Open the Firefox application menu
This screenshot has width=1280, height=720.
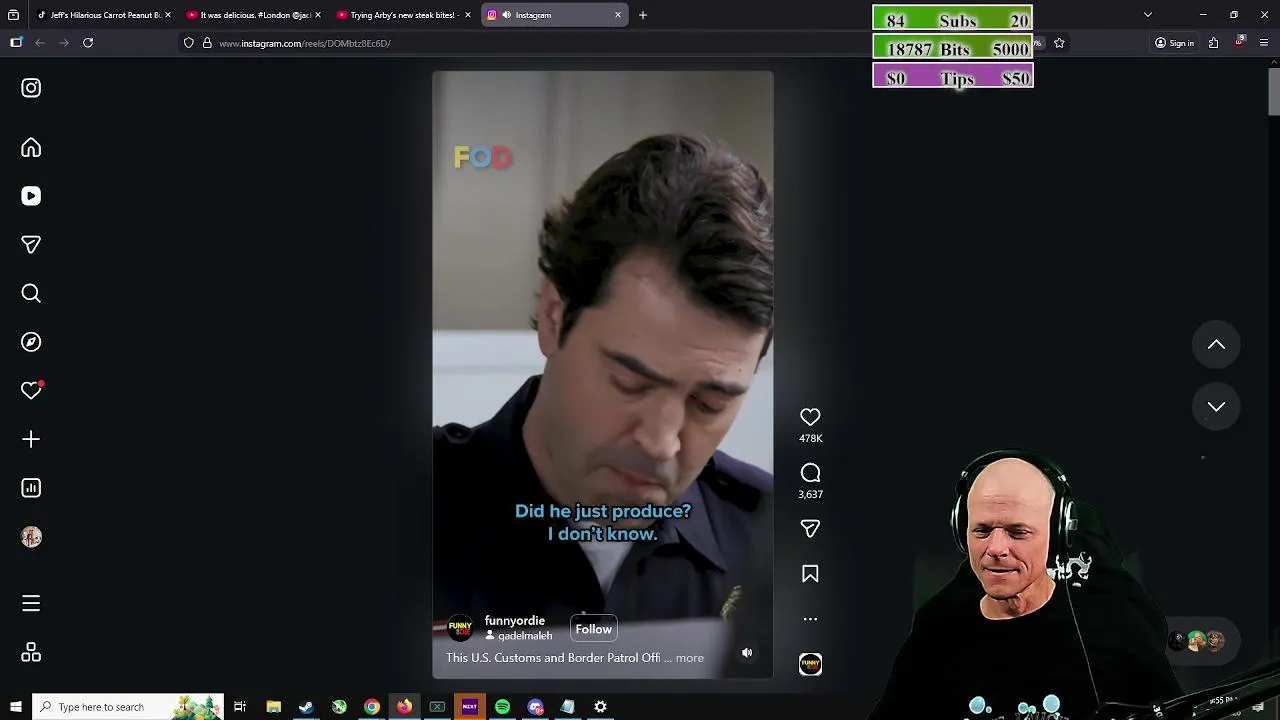[1264, 43]
